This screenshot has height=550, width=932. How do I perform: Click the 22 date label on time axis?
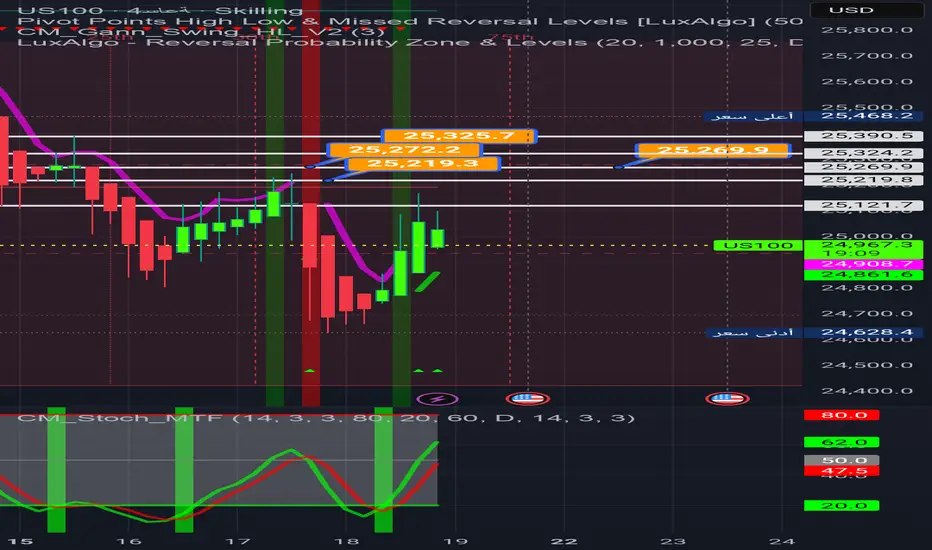pyautogui.click(x=564, y=541)
